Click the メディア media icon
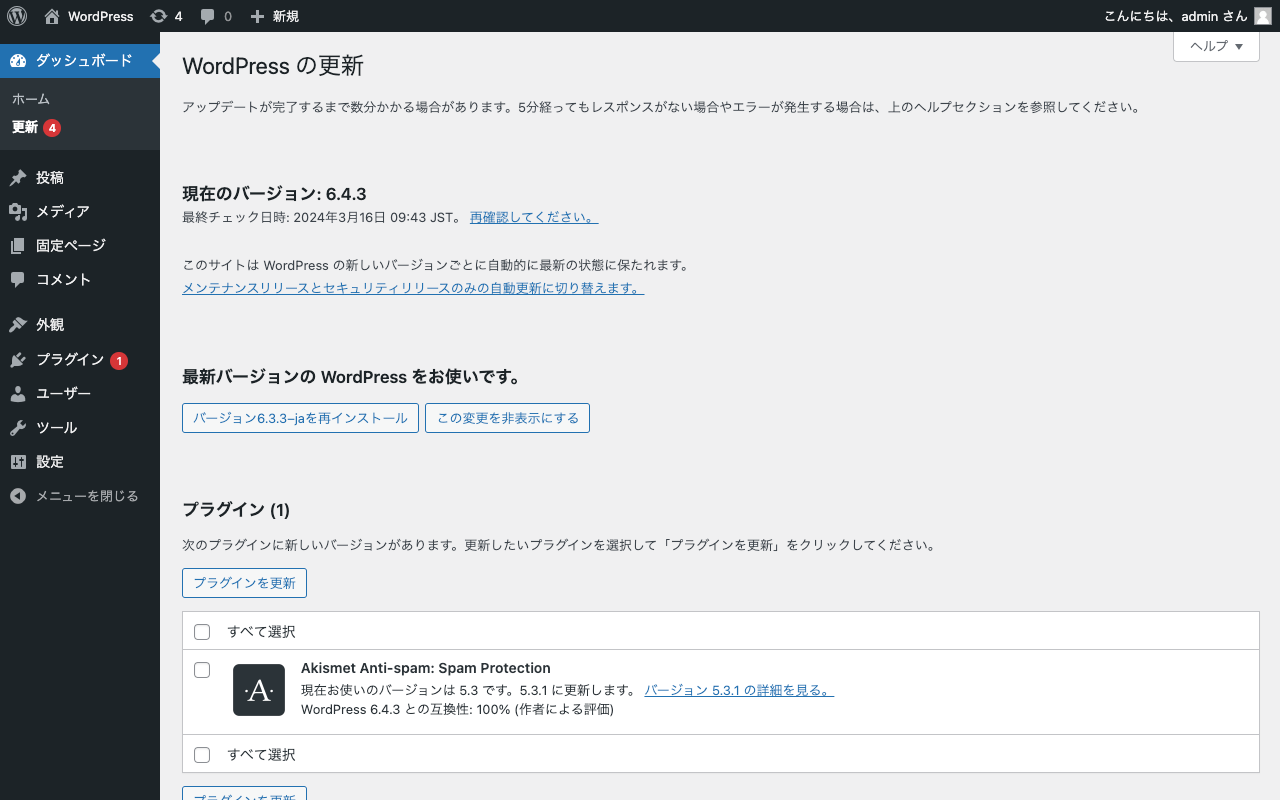The width and height of the screenshot is (1280, 800). pyautogui.click(x=18, y=212)
